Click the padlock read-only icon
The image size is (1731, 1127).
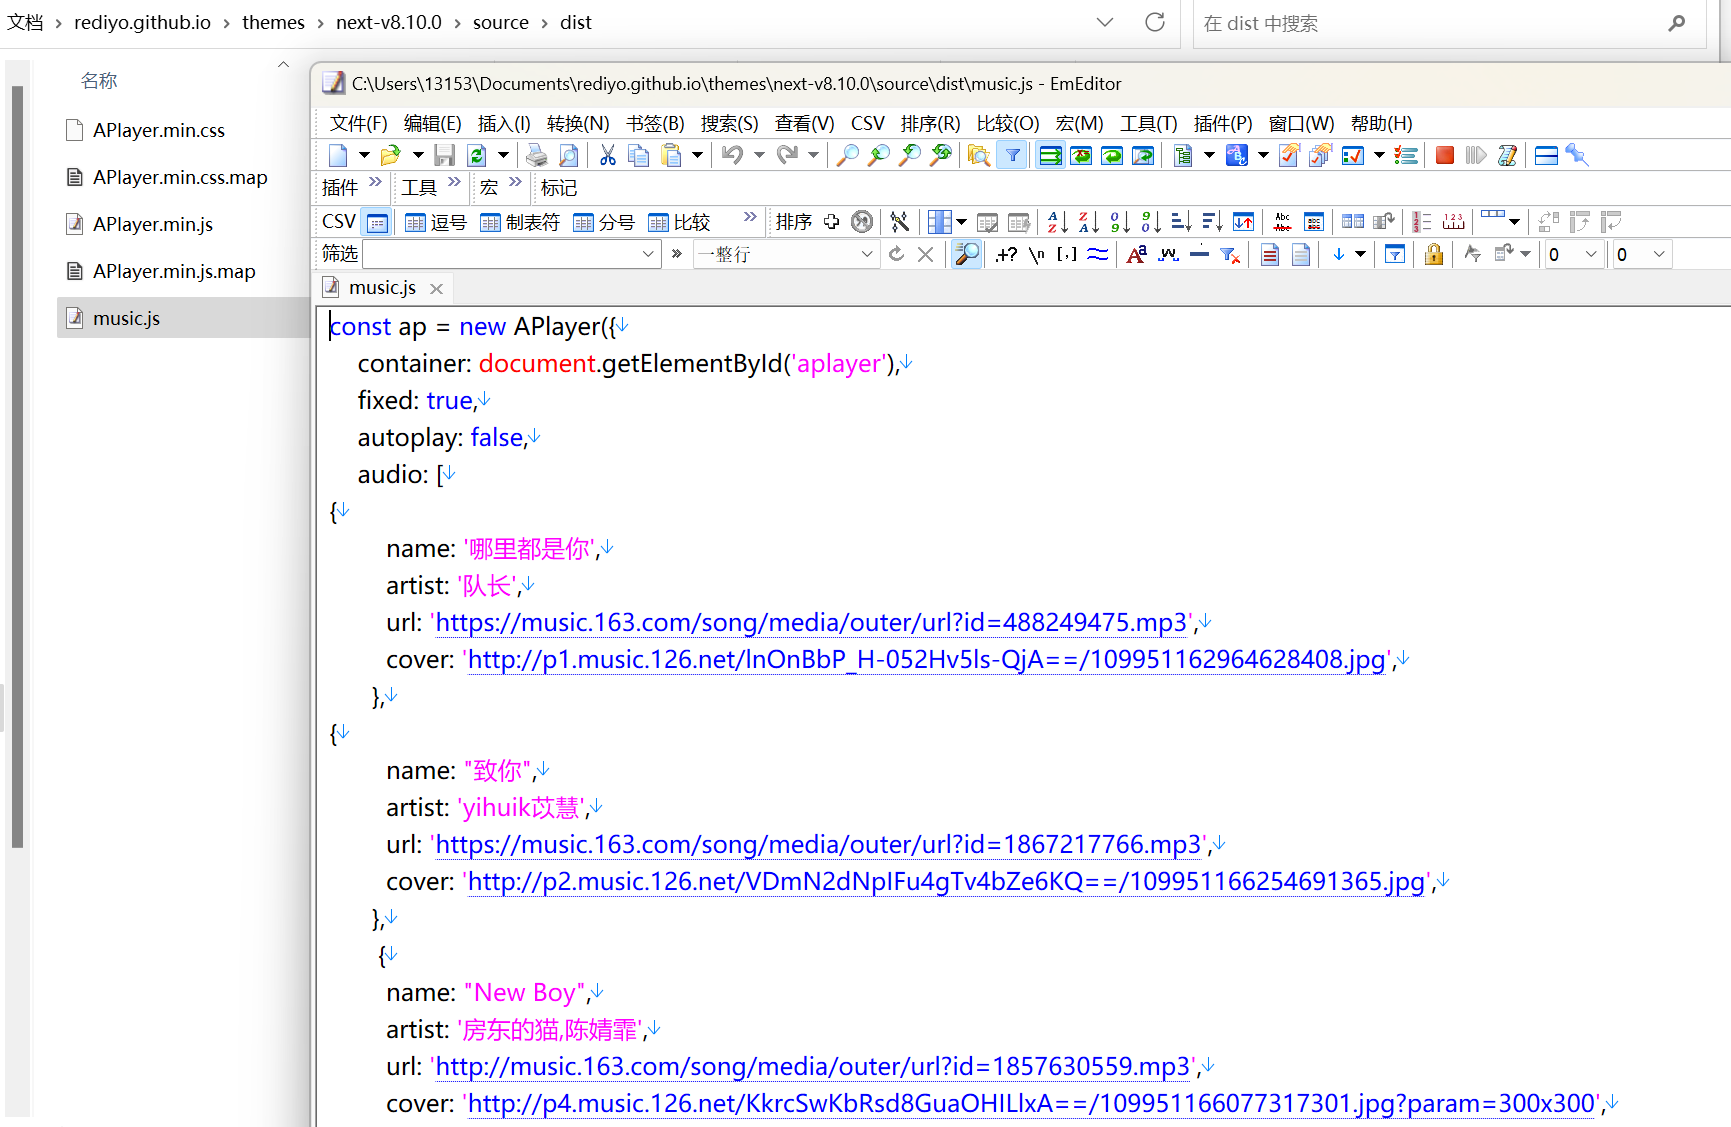click(1433, 254)
